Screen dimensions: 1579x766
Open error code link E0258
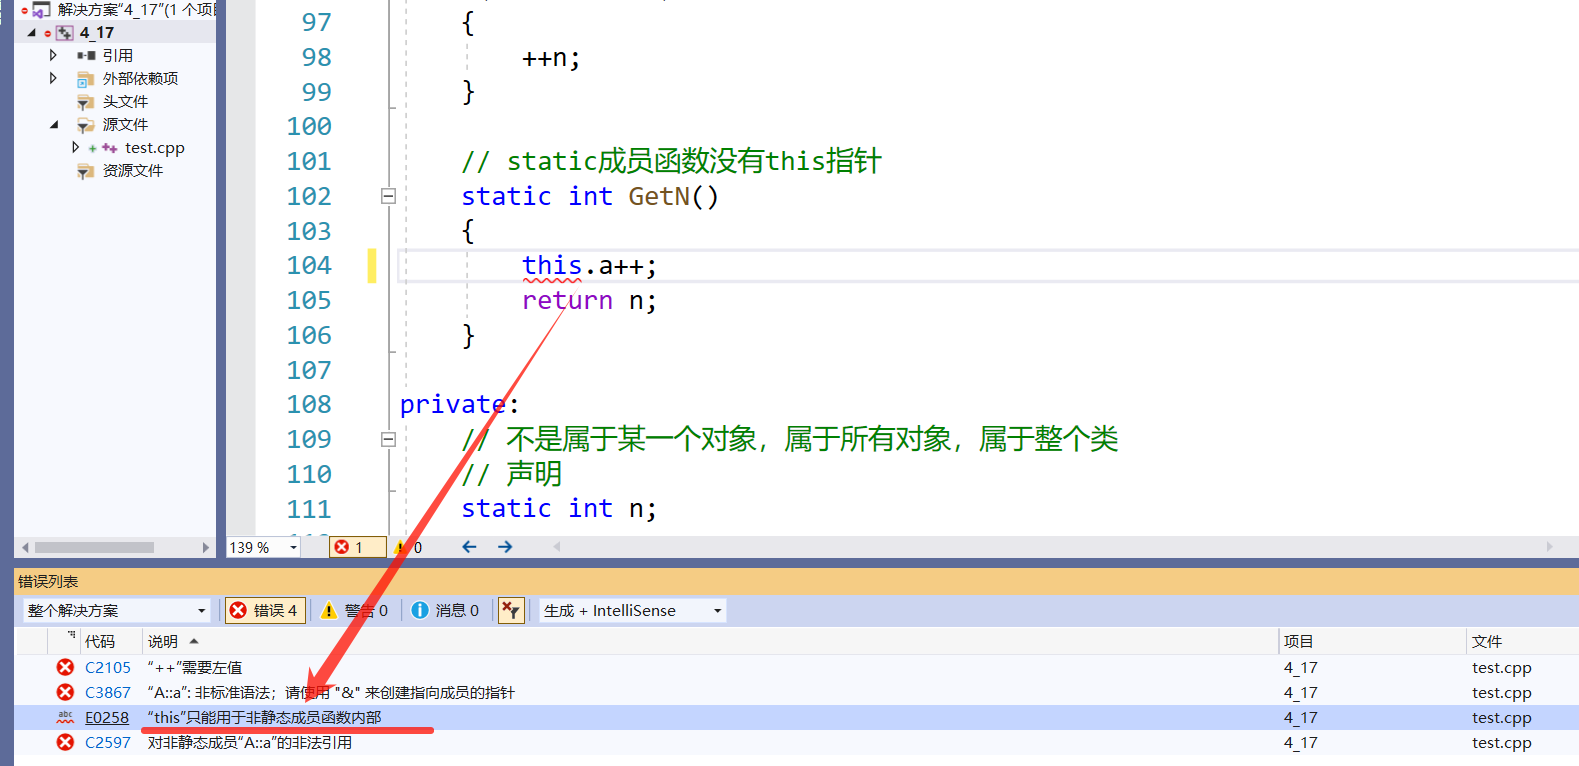[x=107, y=717]
